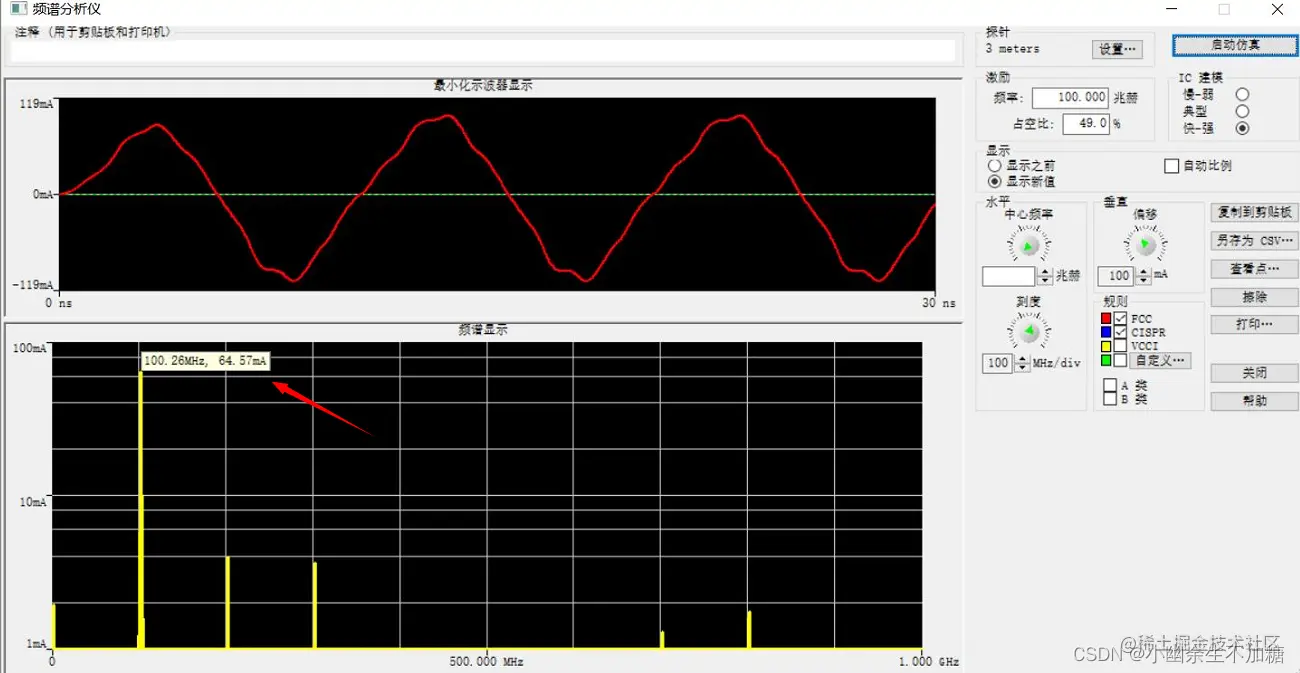Click the 关闭 close button
Viewport: 1300px width, 673px height.
click(x=1254, y=373)
